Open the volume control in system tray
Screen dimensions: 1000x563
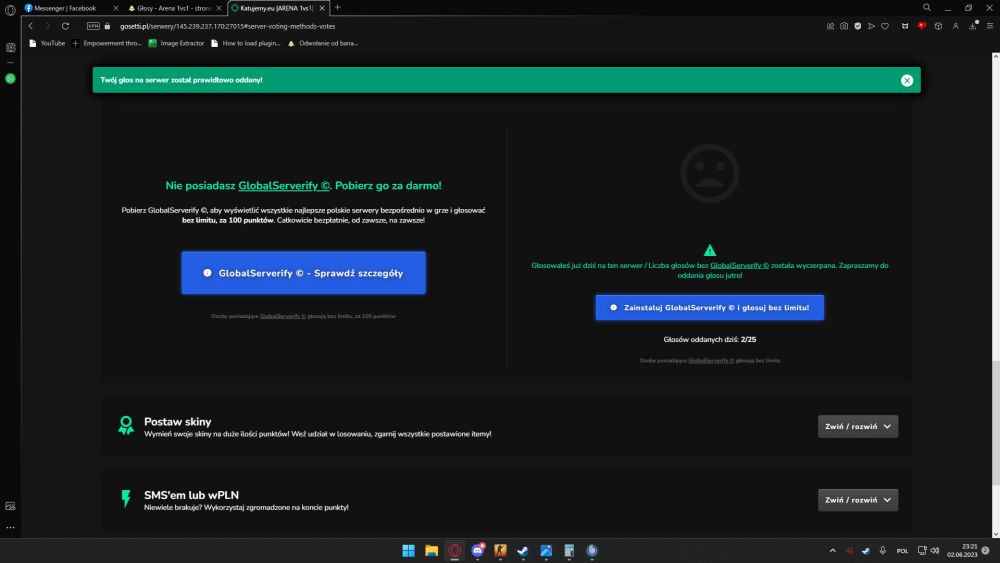(935, 550)
